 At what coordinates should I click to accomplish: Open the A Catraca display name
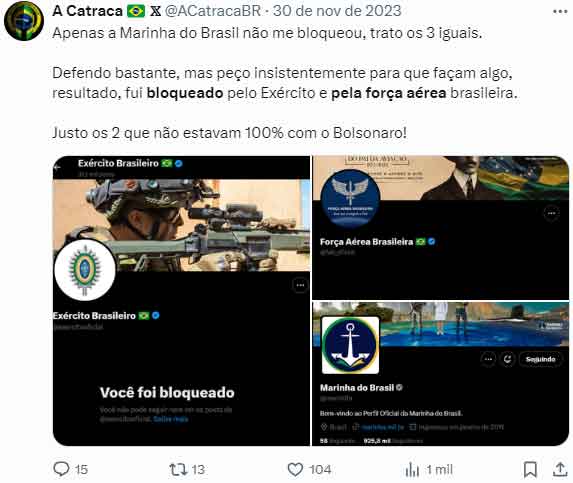[87, 11]
